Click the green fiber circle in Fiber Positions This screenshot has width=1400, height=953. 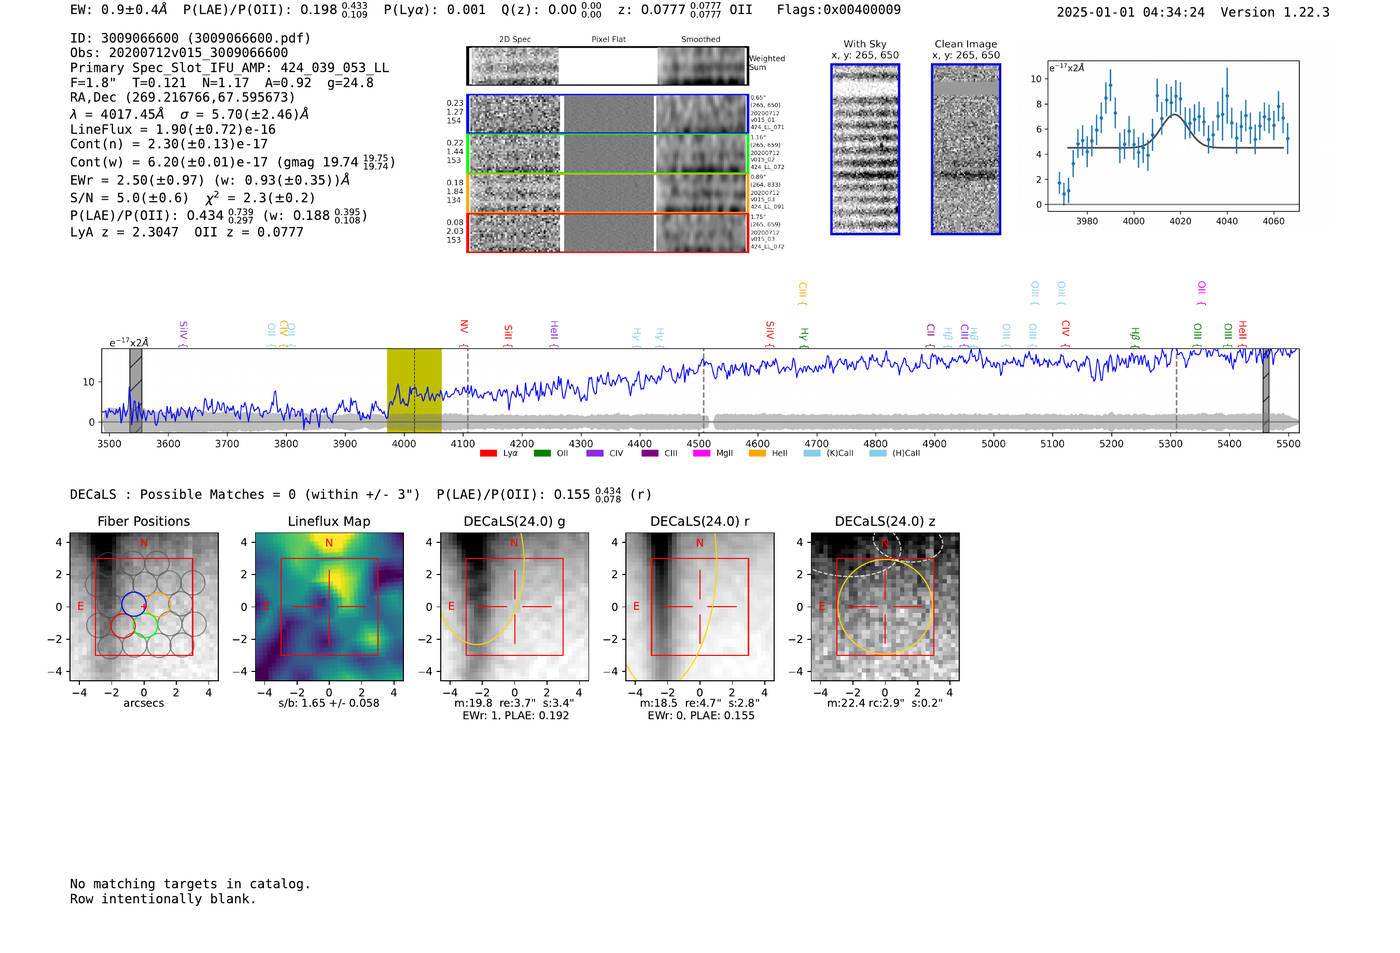(145, 625)
